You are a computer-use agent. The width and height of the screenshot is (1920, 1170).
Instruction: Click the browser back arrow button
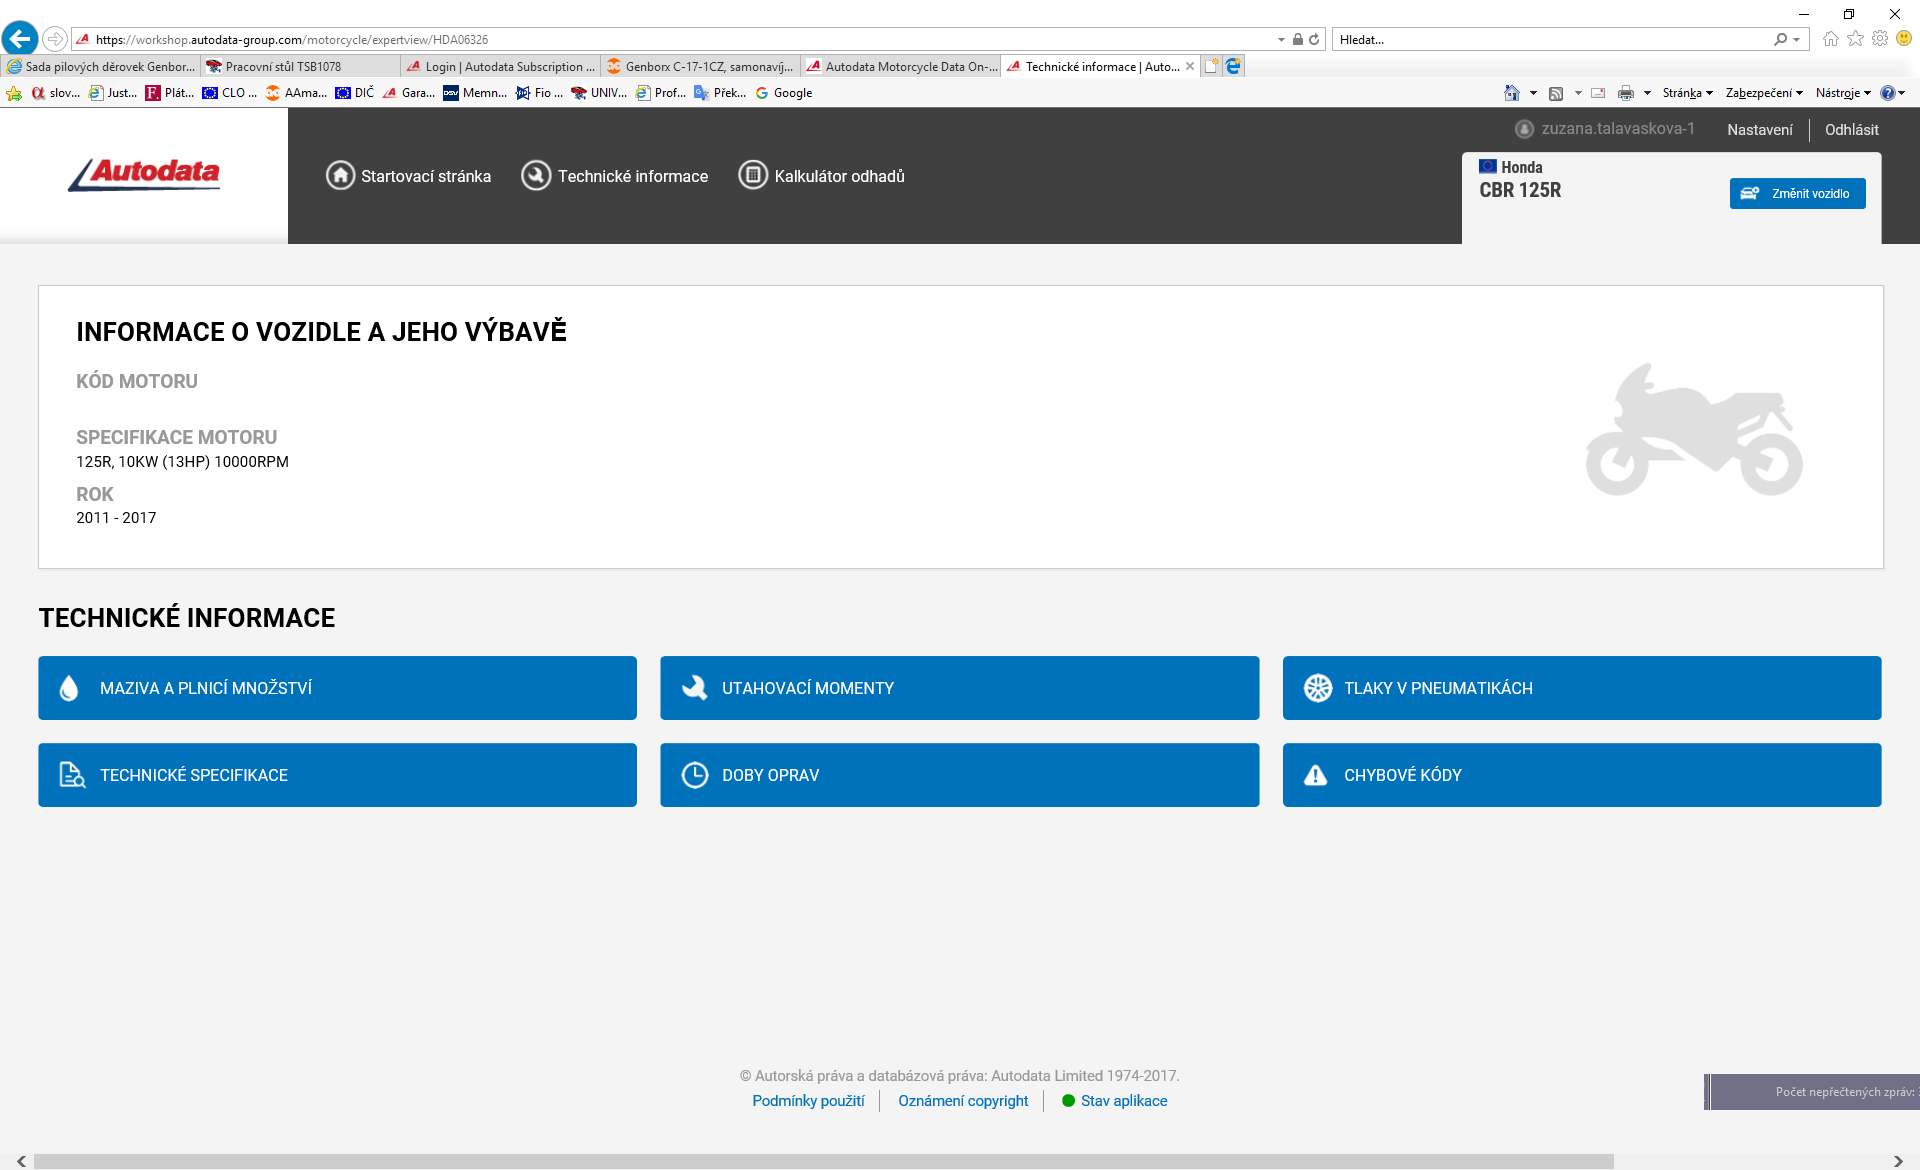pos(20,39)
